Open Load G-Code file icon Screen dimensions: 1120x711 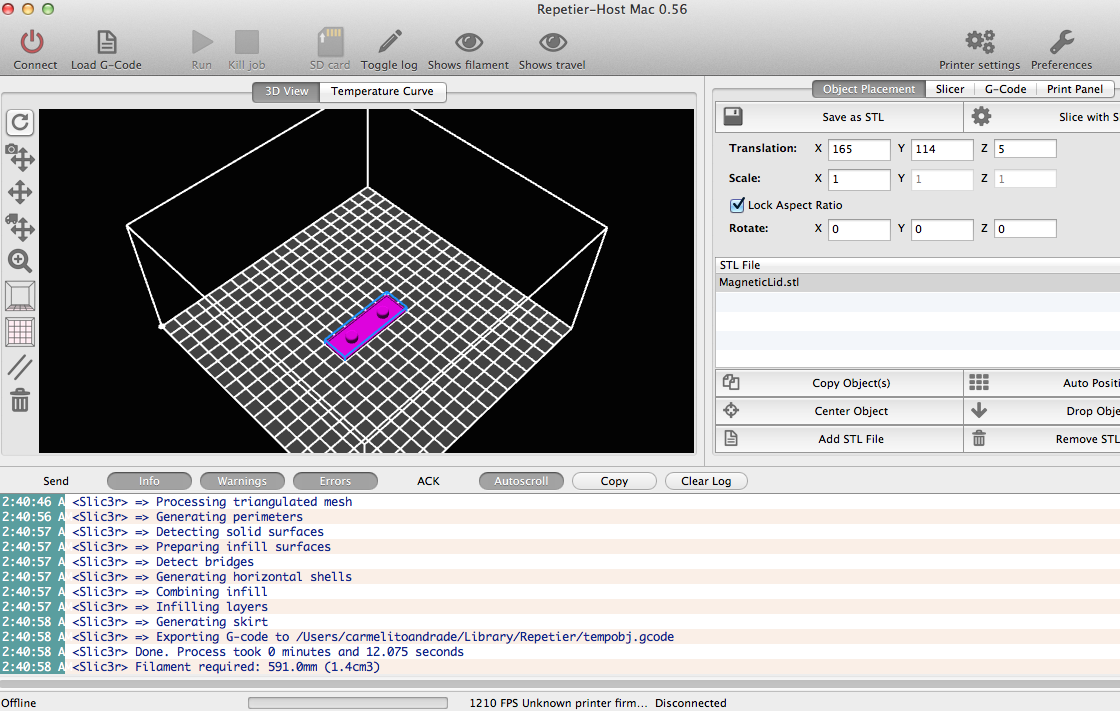click(x=106, y=41)
